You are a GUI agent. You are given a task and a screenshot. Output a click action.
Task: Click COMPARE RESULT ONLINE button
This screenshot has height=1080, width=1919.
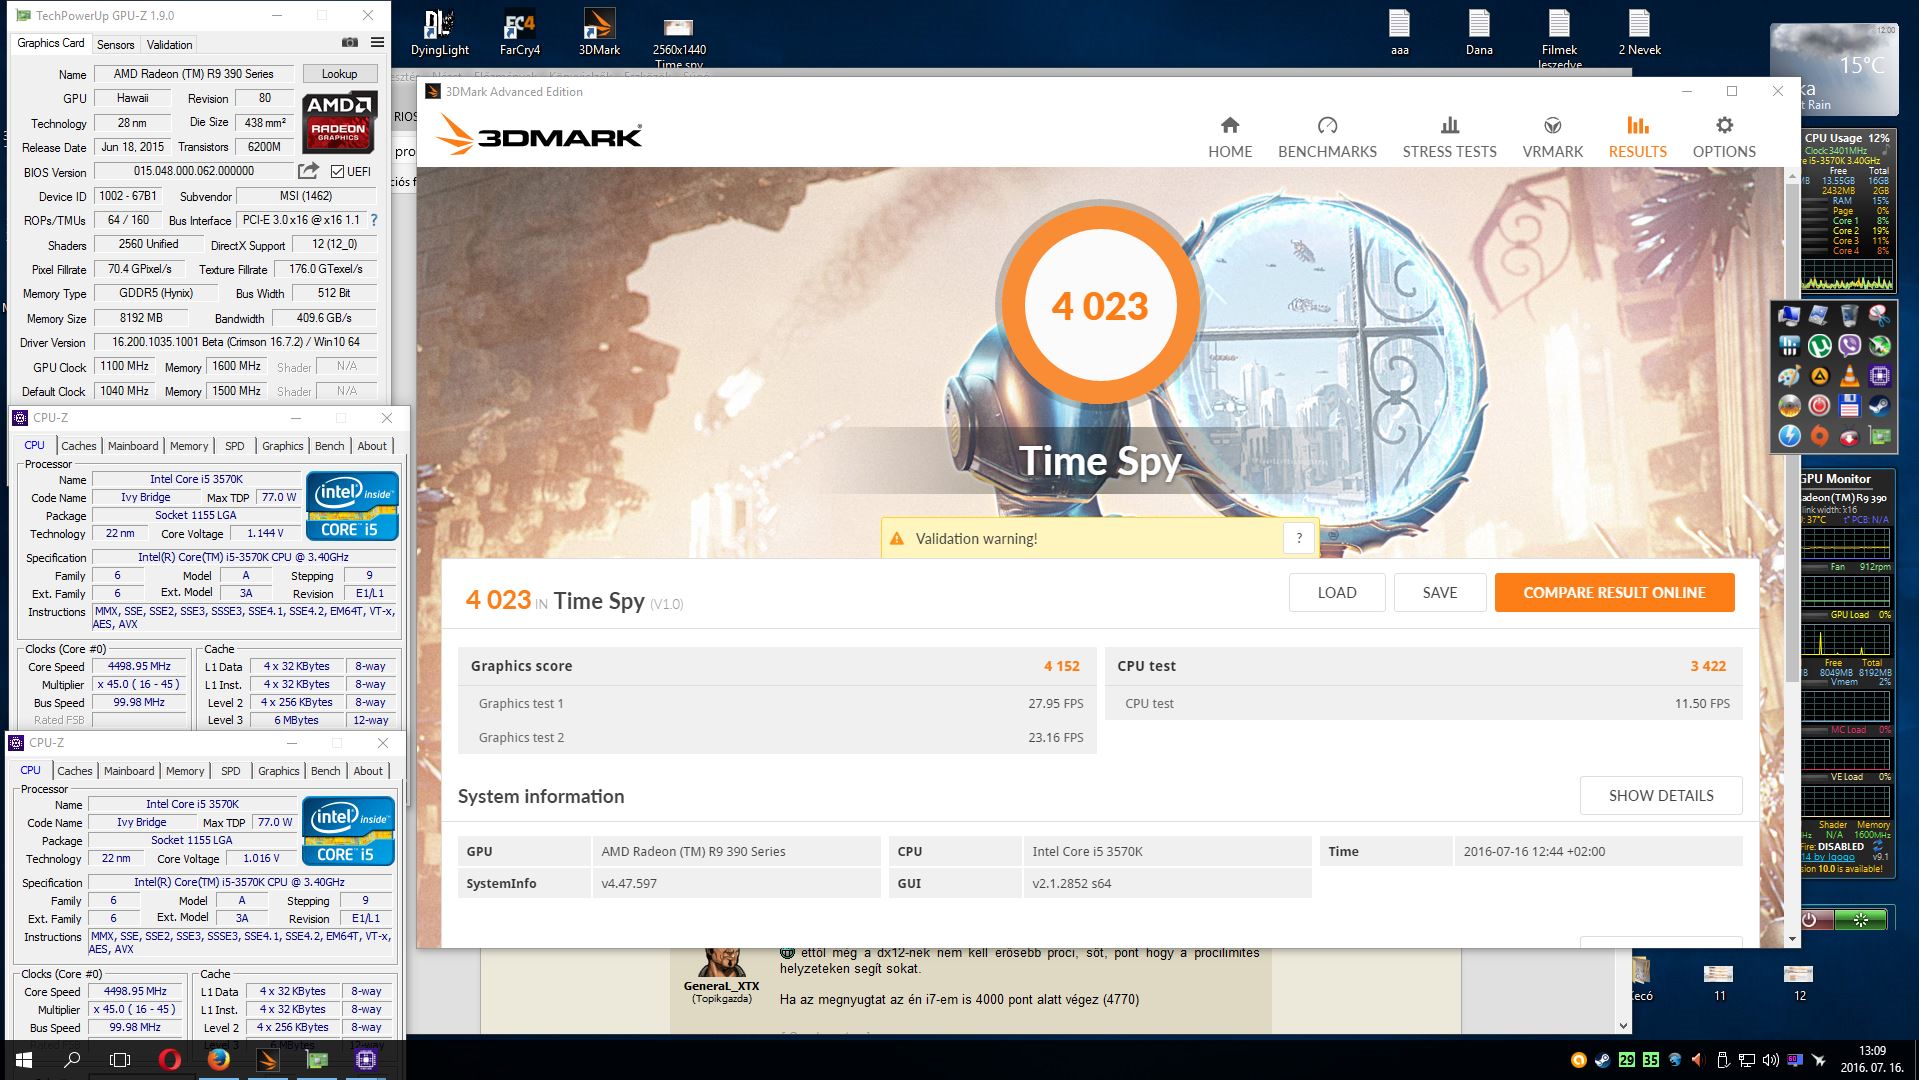click(1614, 592)
